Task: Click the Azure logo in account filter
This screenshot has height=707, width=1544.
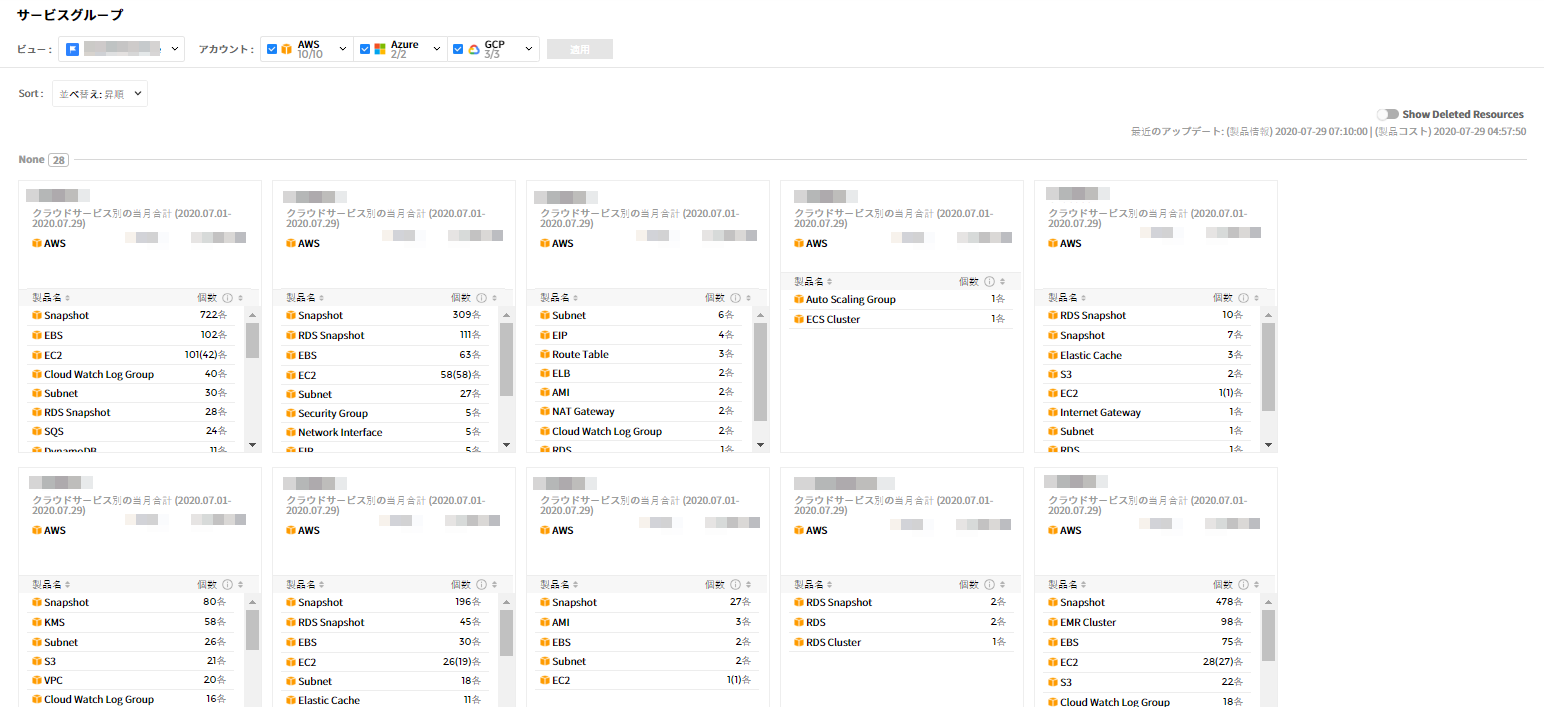Action: (380, 50)
